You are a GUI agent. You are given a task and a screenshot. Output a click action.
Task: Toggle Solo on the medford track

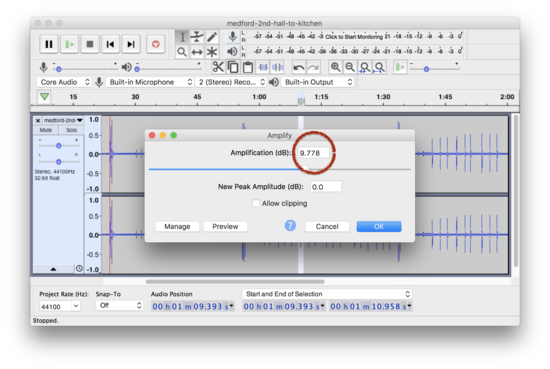tap(72, 130)
